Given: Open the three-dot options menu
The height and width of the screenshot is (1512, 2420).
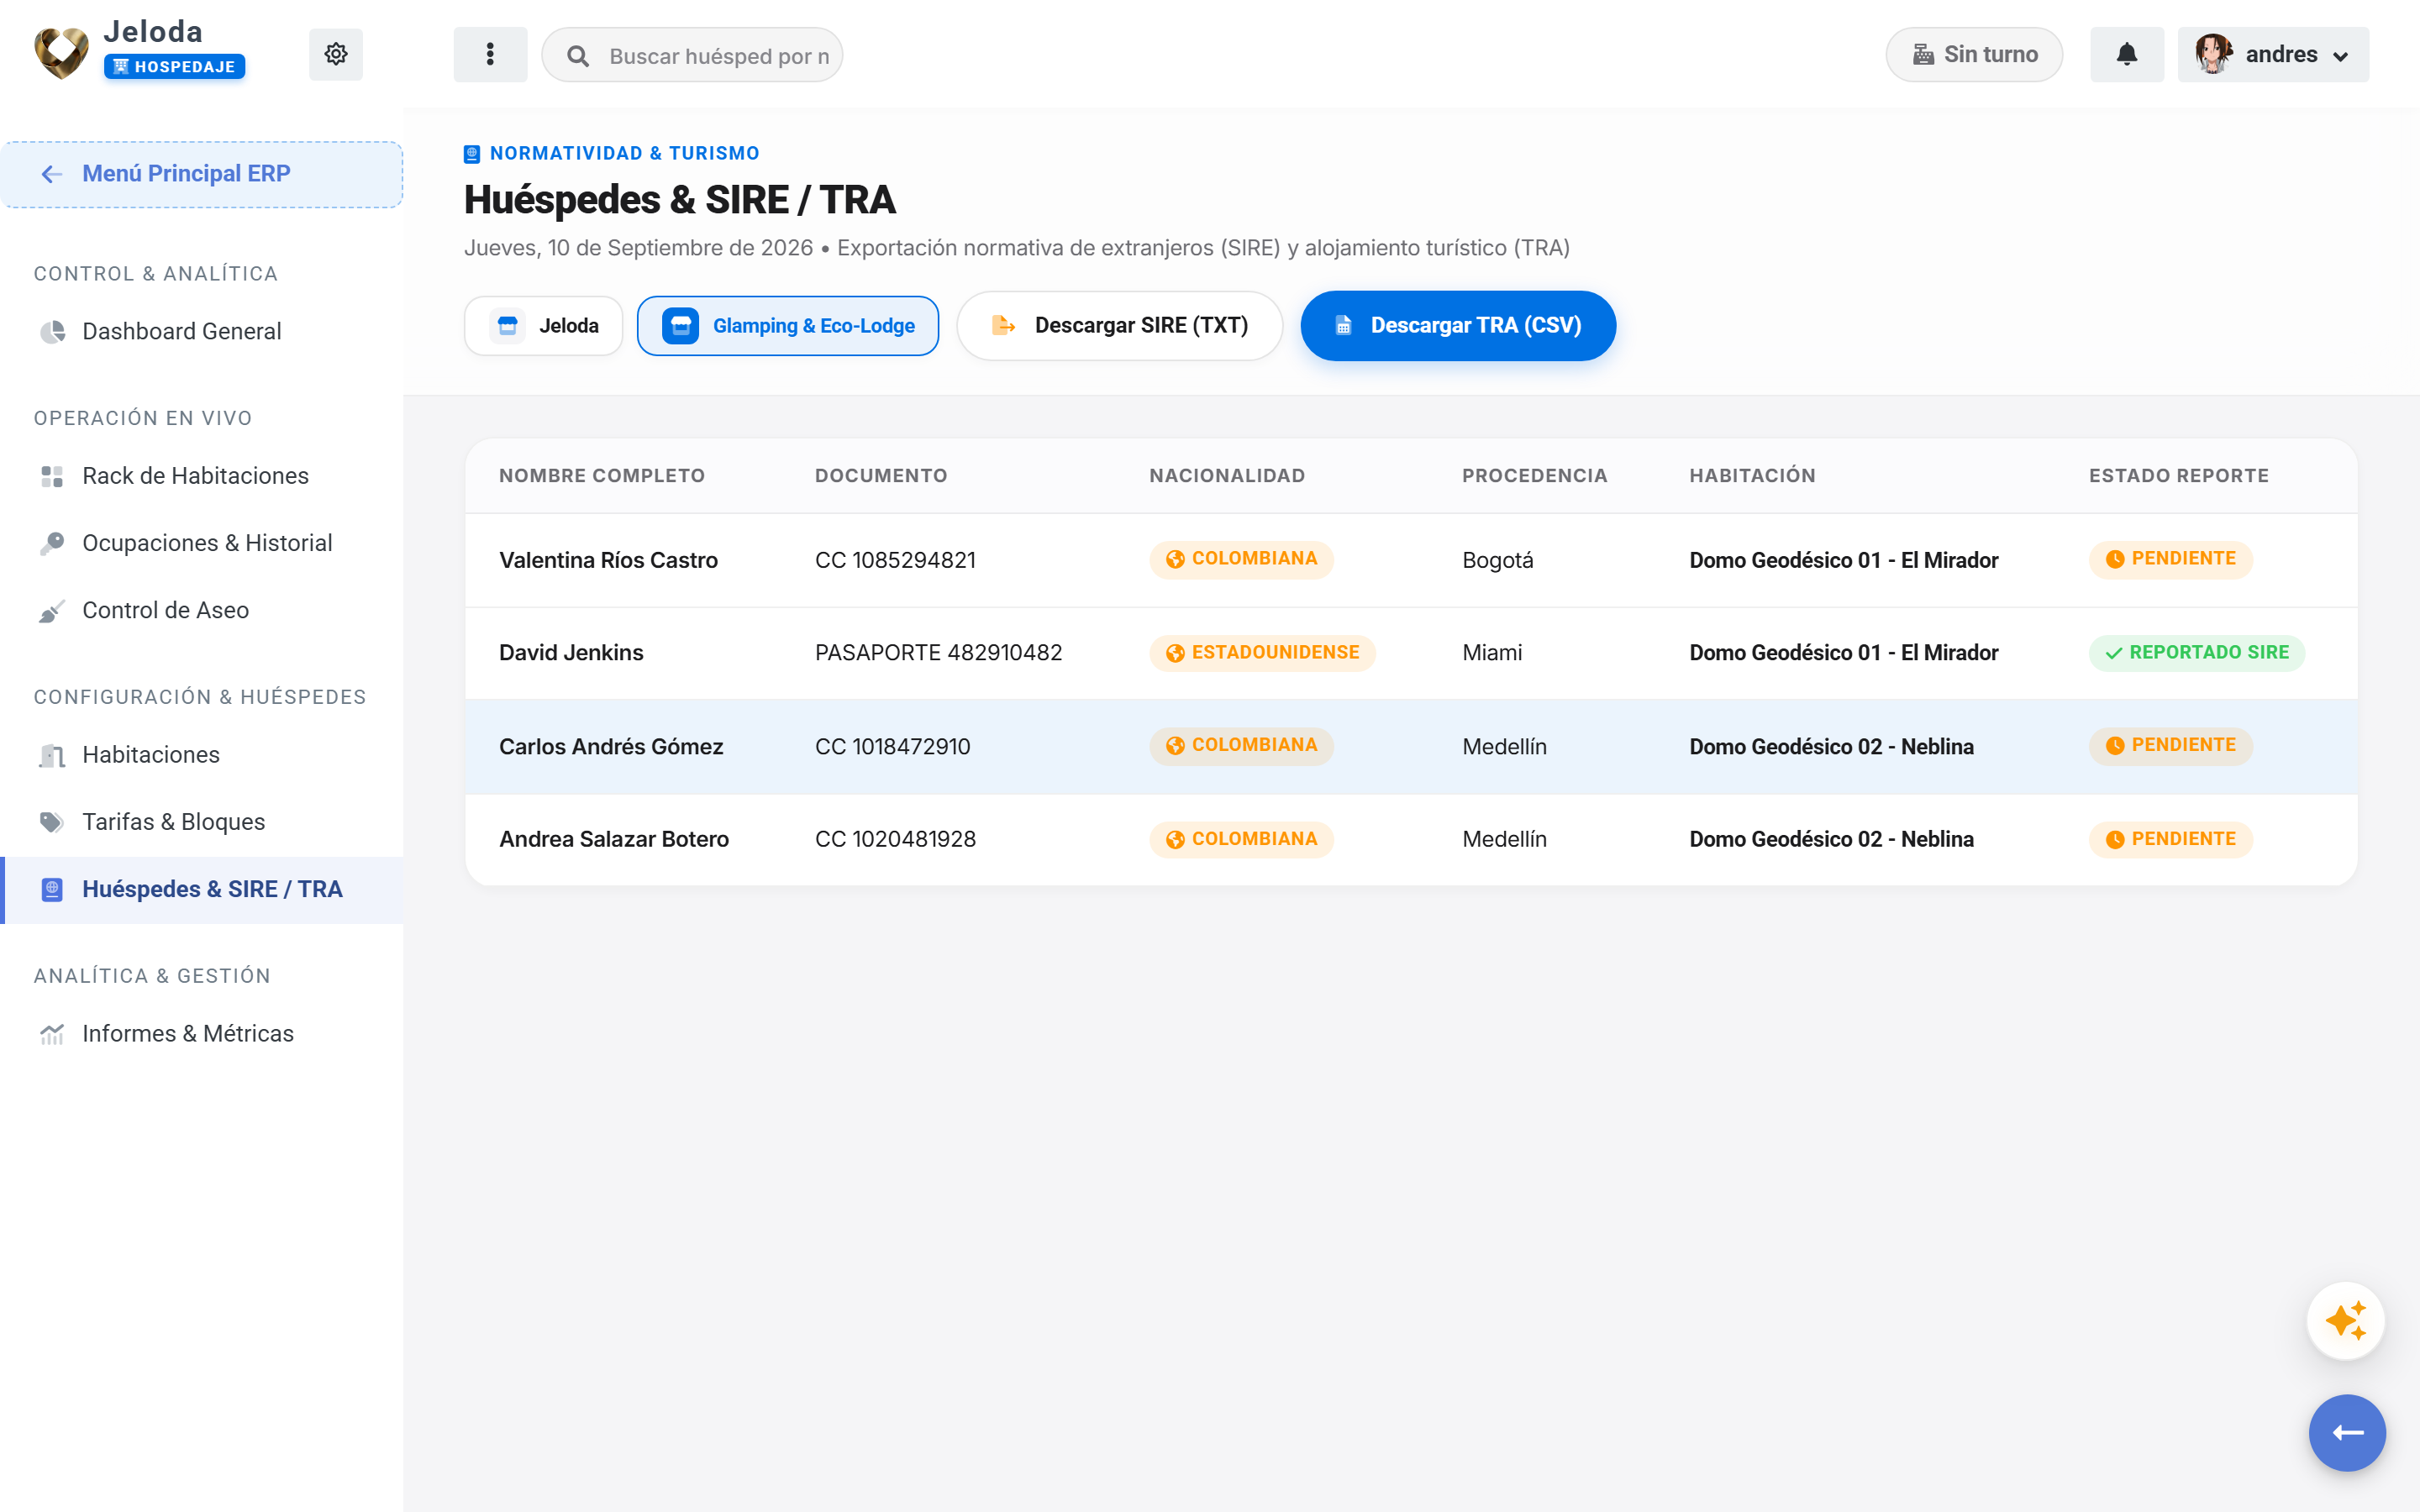Looking at the screenshot, I should pos(490,54).
